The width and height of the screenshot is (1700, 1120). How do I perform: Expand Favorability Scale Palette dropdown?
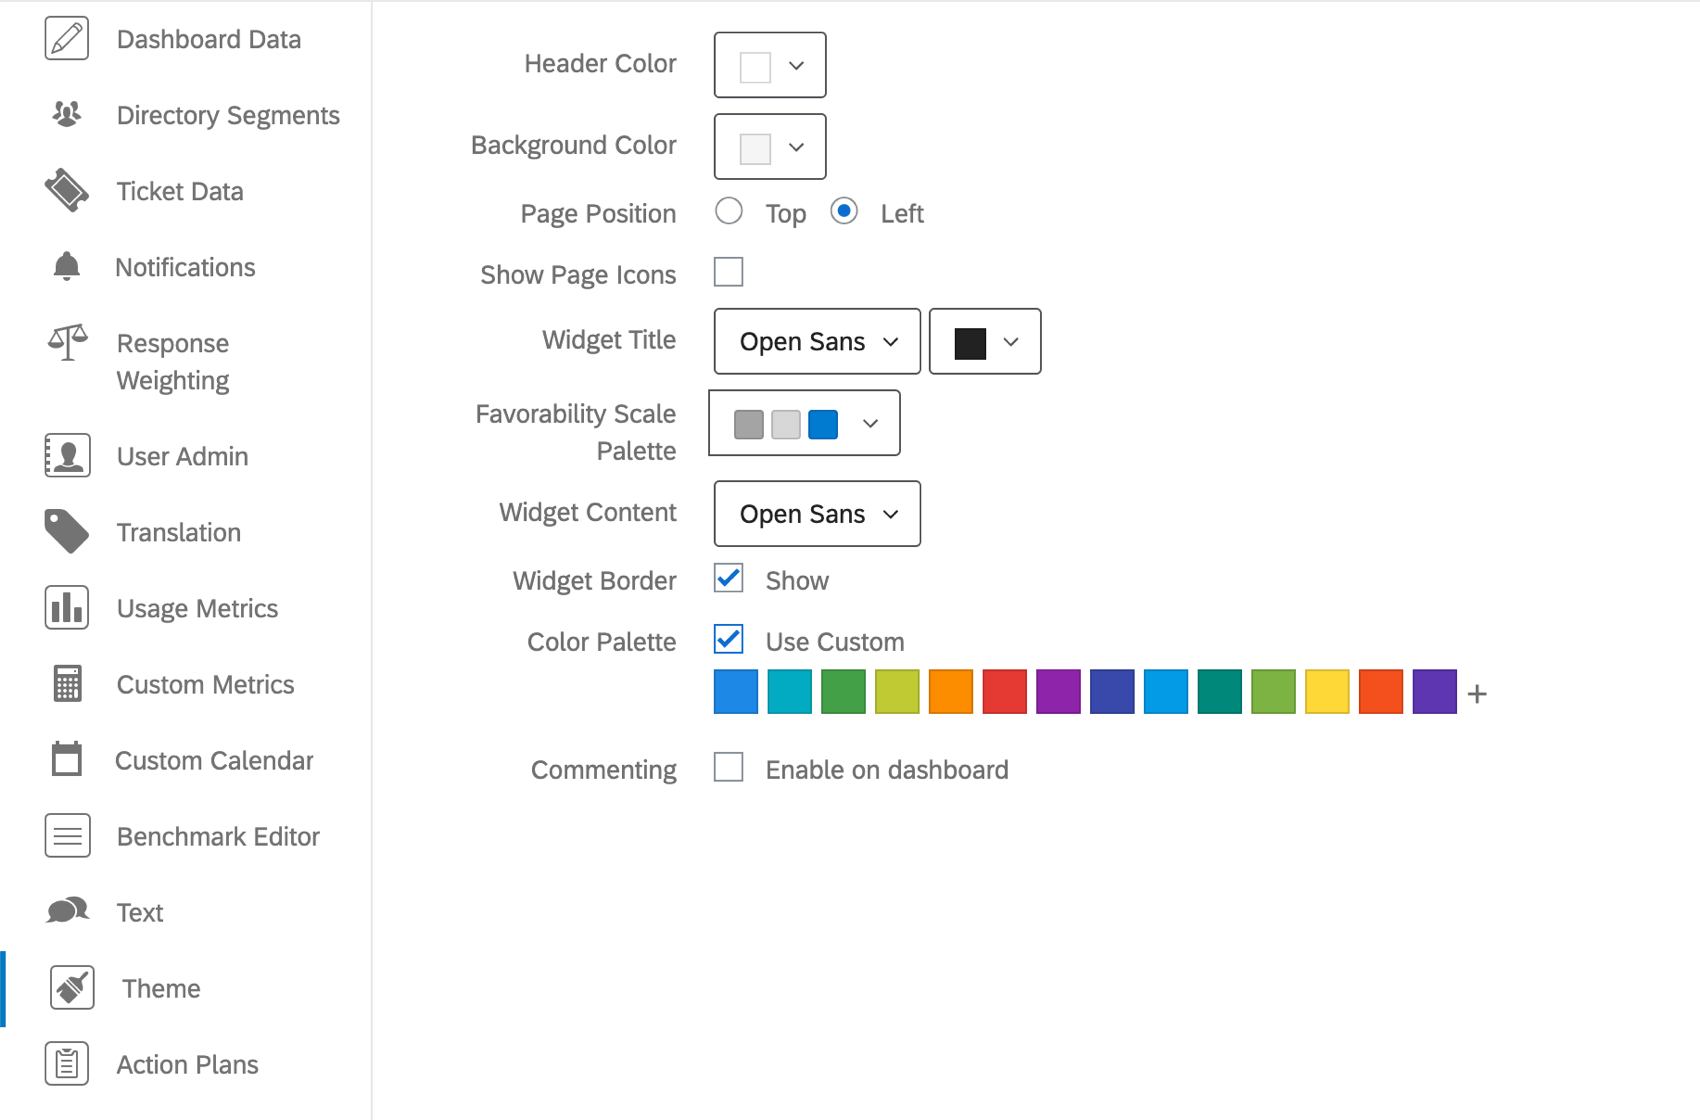[x=804, y=423]
